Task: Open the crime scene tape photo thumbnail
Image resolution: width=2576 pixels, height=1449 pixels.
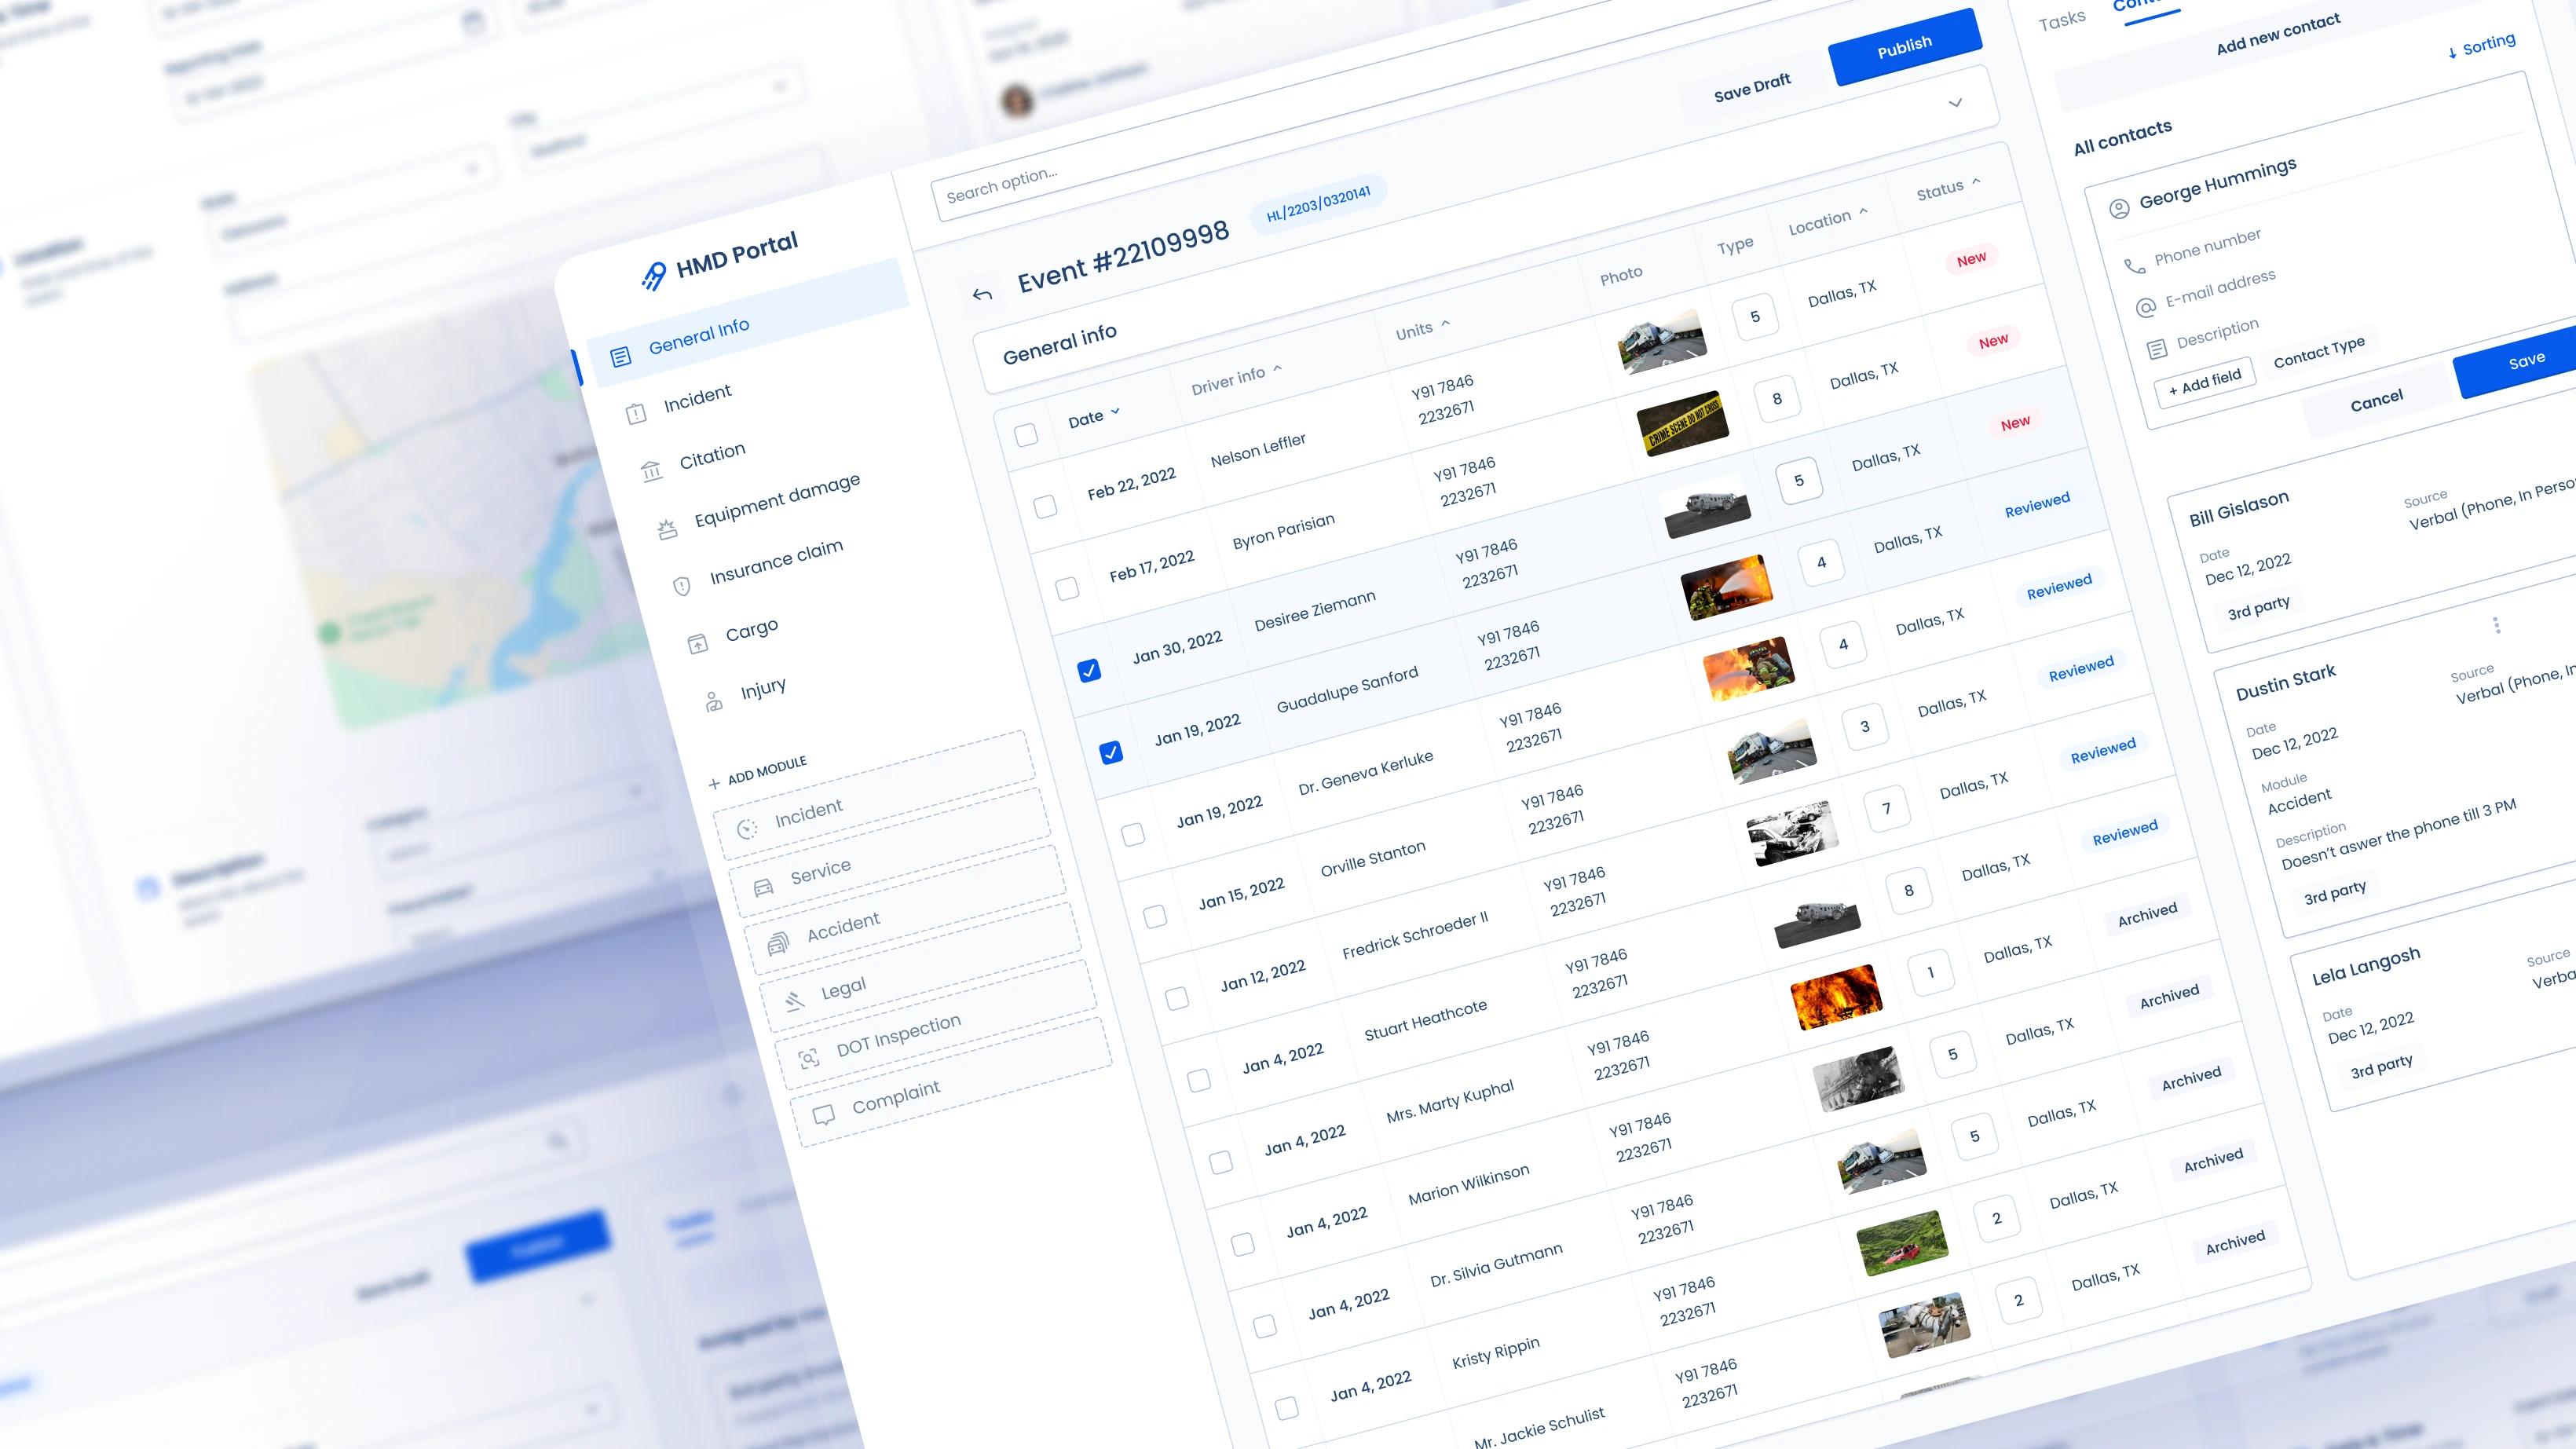Action: [1683, 424]
